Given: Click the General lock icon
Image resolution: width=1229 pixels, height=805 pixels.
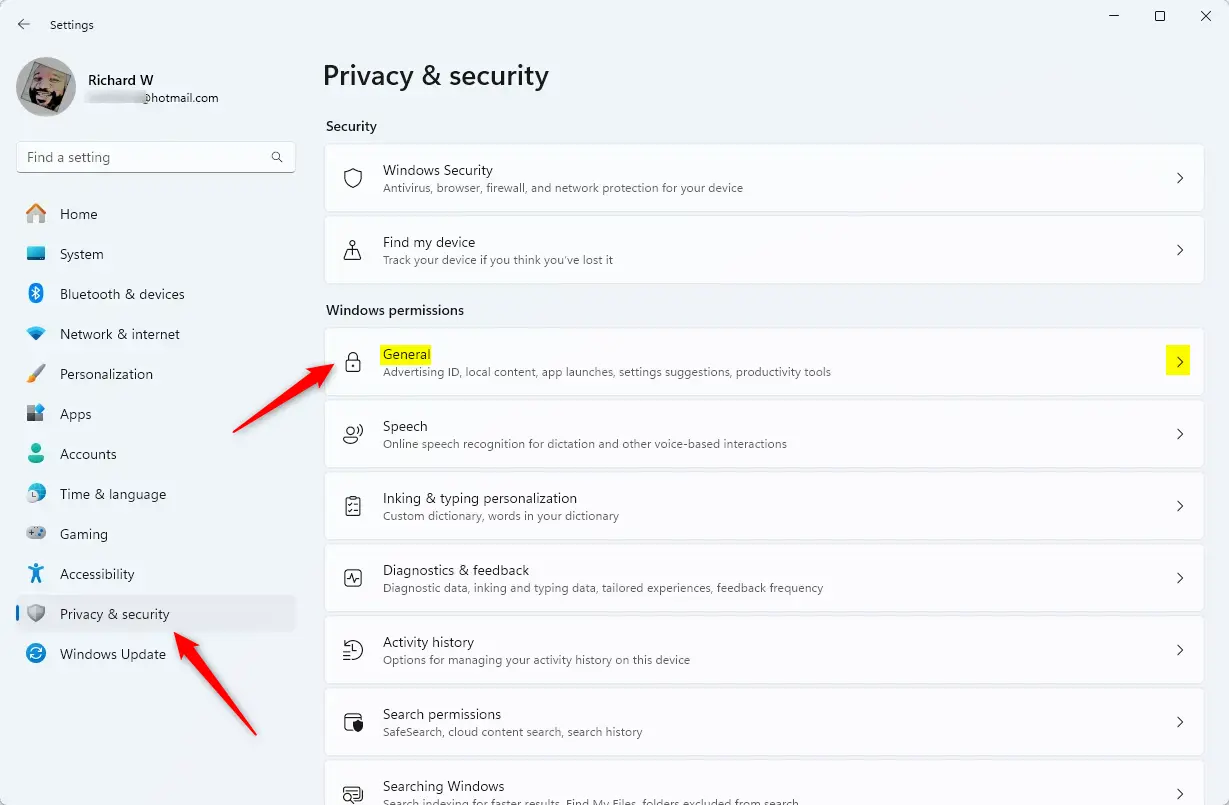Looking at the screenshot, I should 353,362.
